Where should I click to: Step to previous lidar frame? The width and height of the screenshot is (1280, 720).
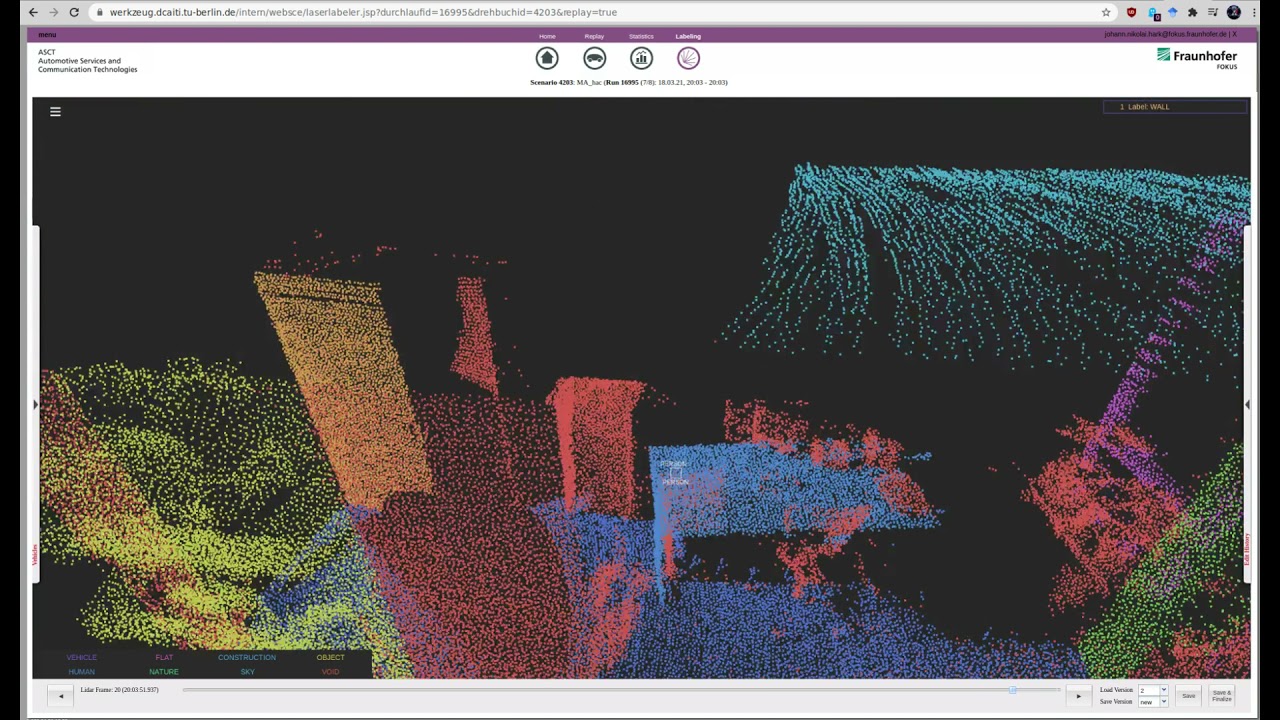click(x=61, y=696)
